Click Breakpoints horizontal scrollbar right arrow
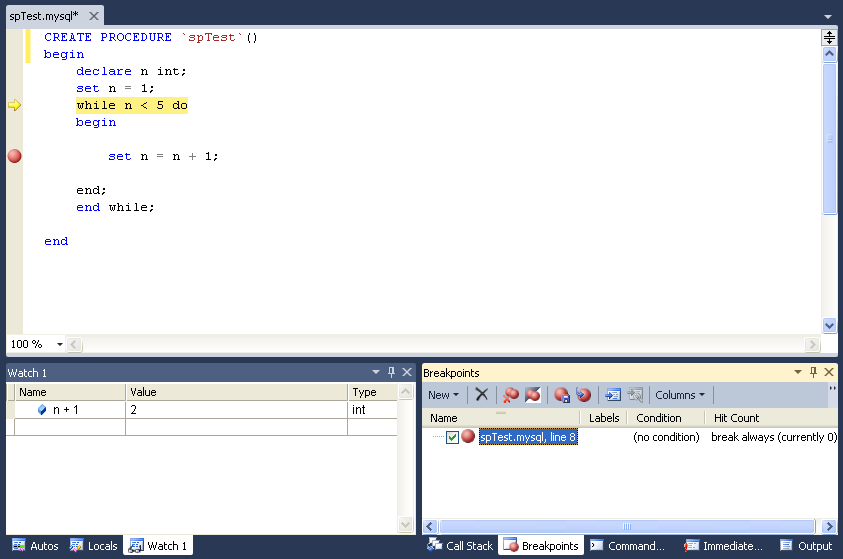The height and width of the screenshot is (559, 843). click(828, 526)
